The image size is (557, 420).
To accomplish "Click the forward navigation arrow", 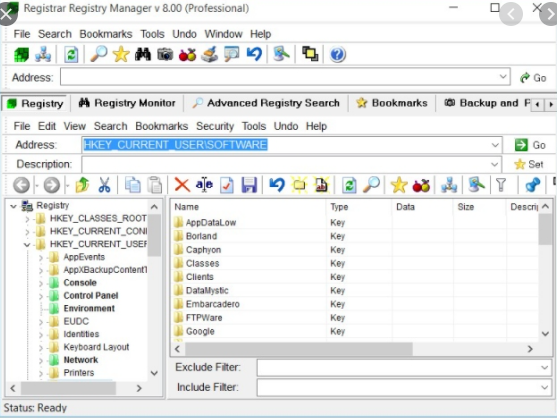I will click(52, 185).
